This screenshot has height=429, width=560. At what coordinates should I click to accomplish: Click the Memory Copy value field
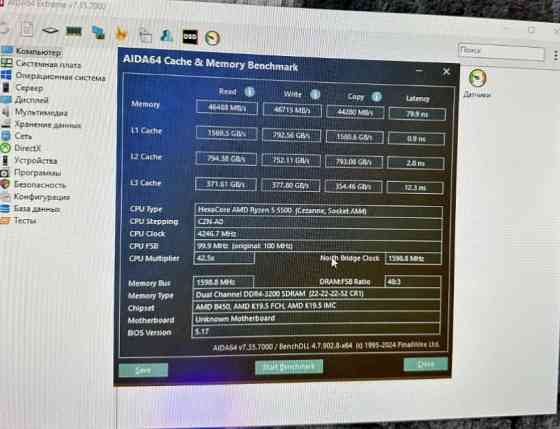pos(355,112)
